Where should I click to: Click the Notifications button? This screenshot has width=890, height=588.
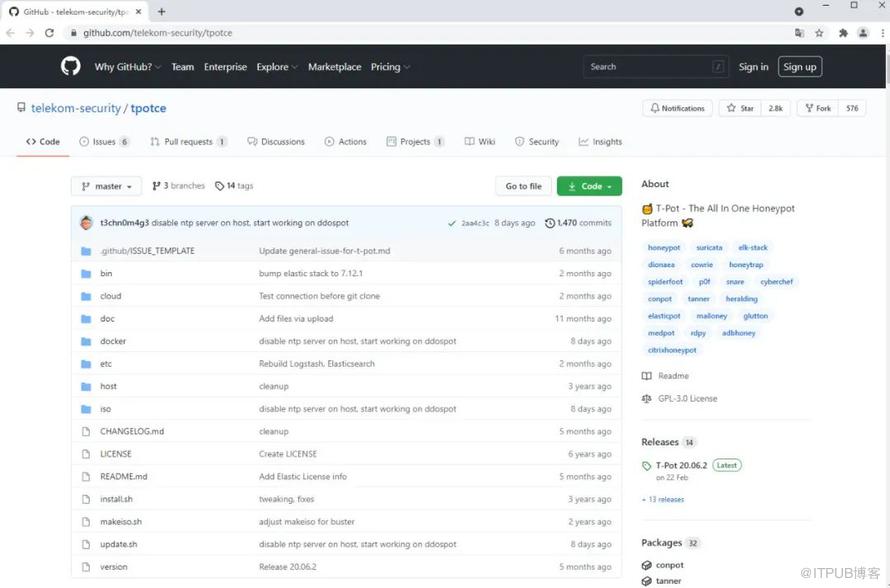click(677, 108)
